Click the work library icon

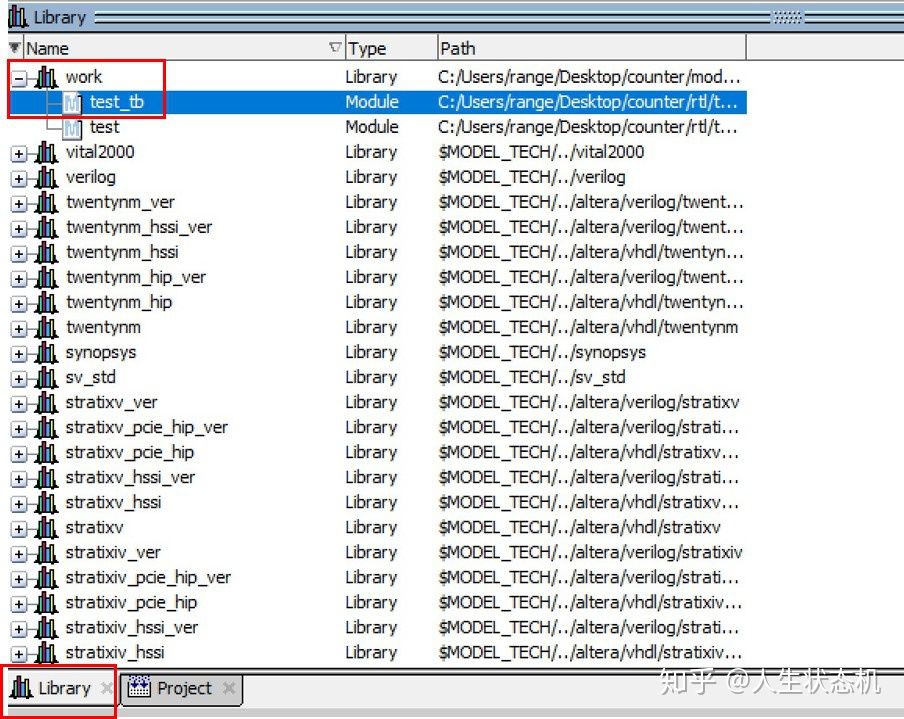tap(46, 77)
